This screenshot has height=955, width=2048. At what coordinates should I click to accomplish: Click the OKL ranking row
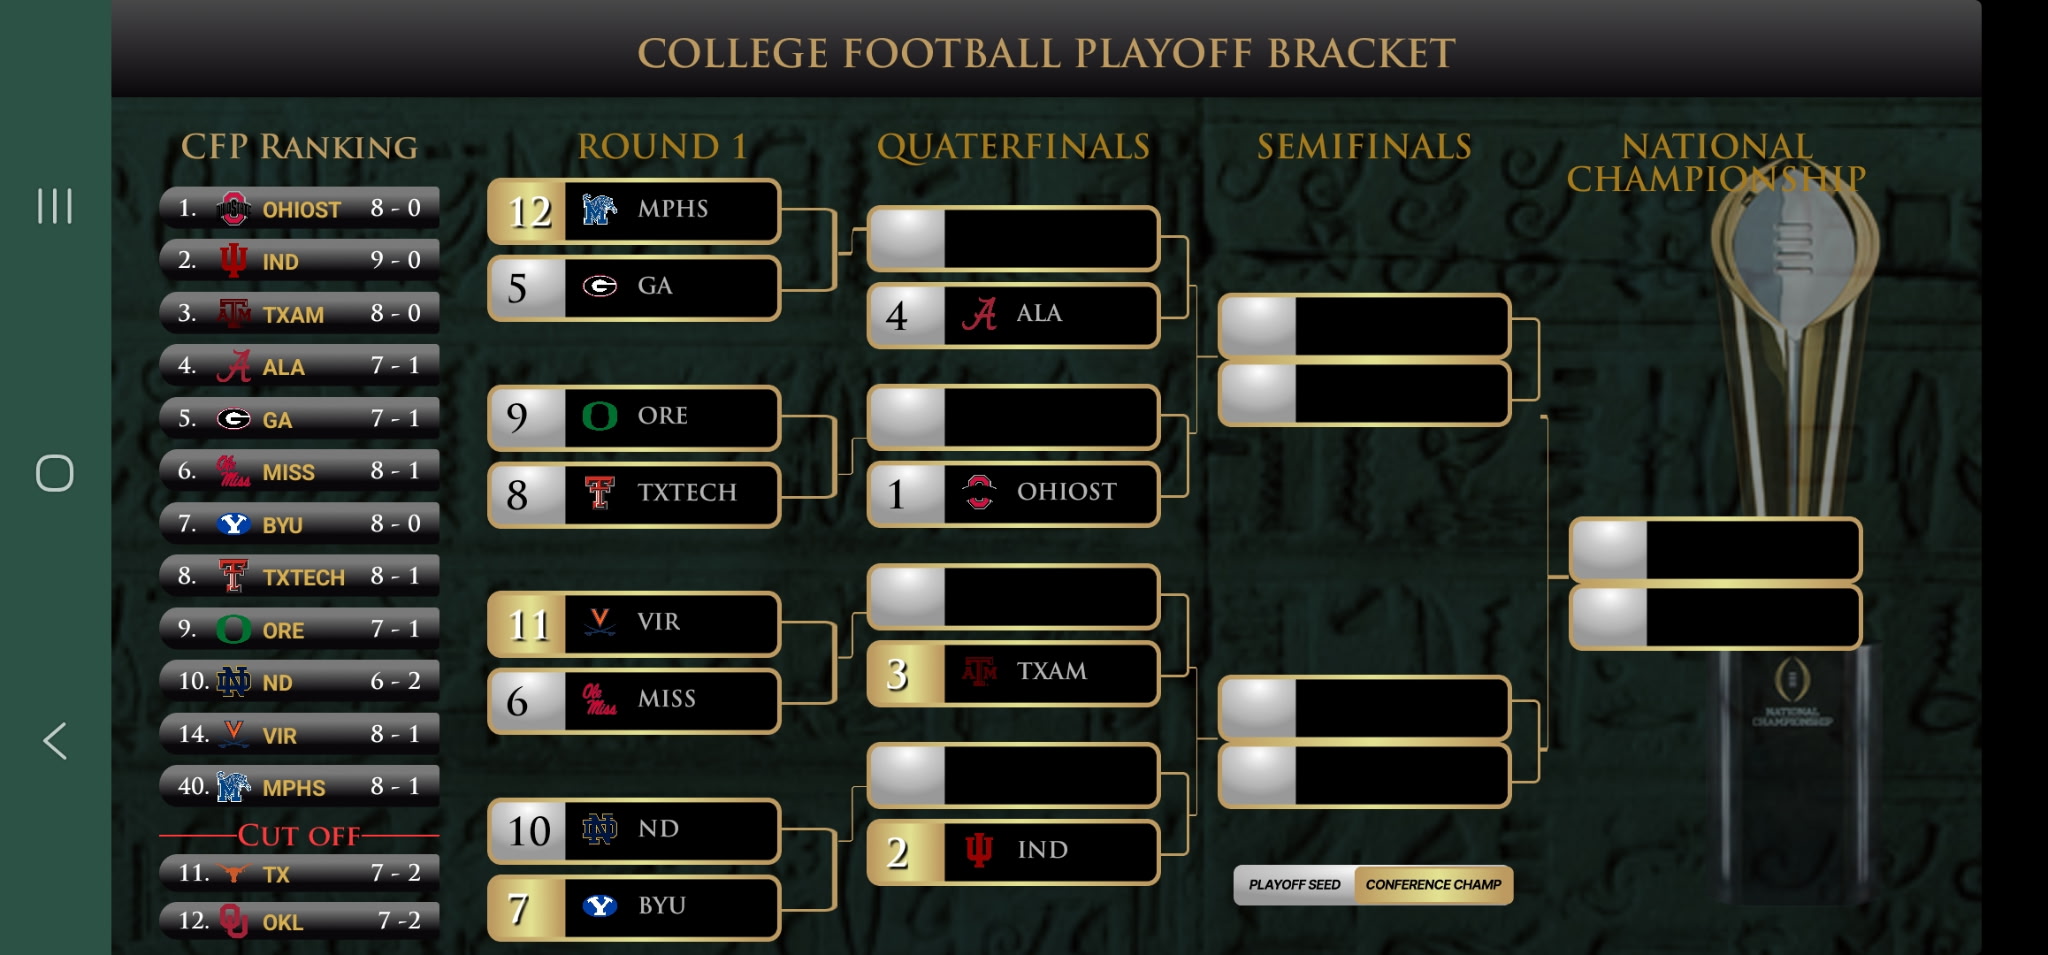pyautogui.click(x=299, y=921)
